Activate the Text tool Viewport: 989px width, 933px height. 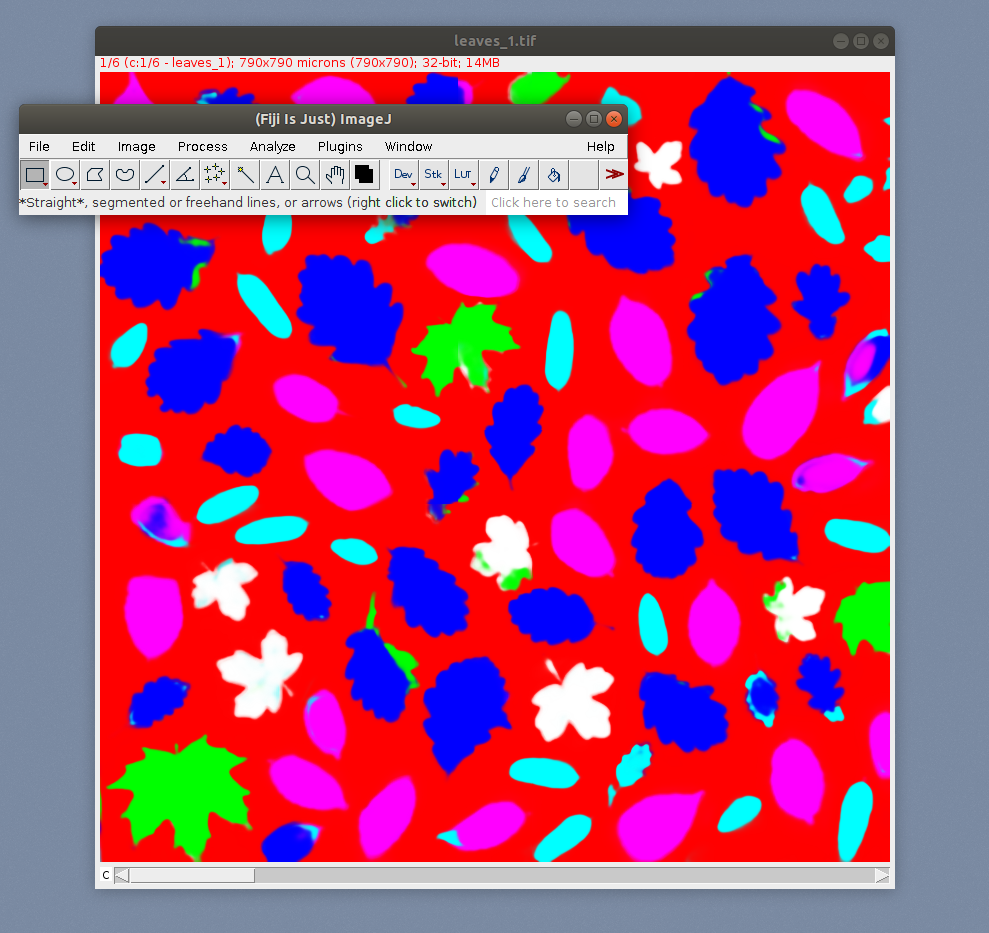pos(274,174)
